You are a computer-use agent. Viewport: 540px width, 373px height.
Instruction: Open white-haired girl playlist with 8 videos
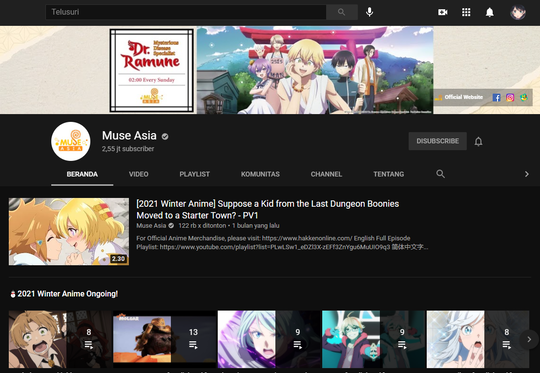coord(478,339)
